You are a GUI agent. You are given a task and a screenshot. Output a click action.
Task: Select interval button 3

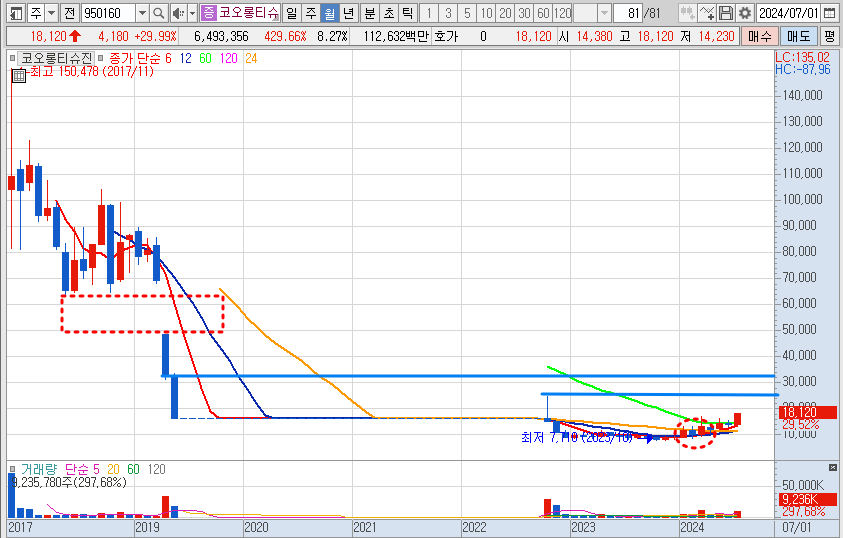click(x=448, y=13)
